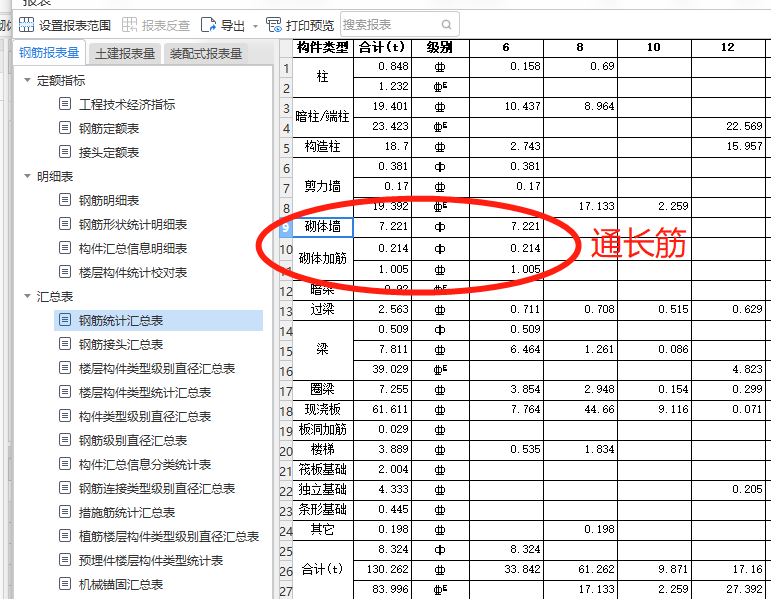Click the document icon beside 措施筋统计汇总表

pyautogui.click(x=65, y=512)
